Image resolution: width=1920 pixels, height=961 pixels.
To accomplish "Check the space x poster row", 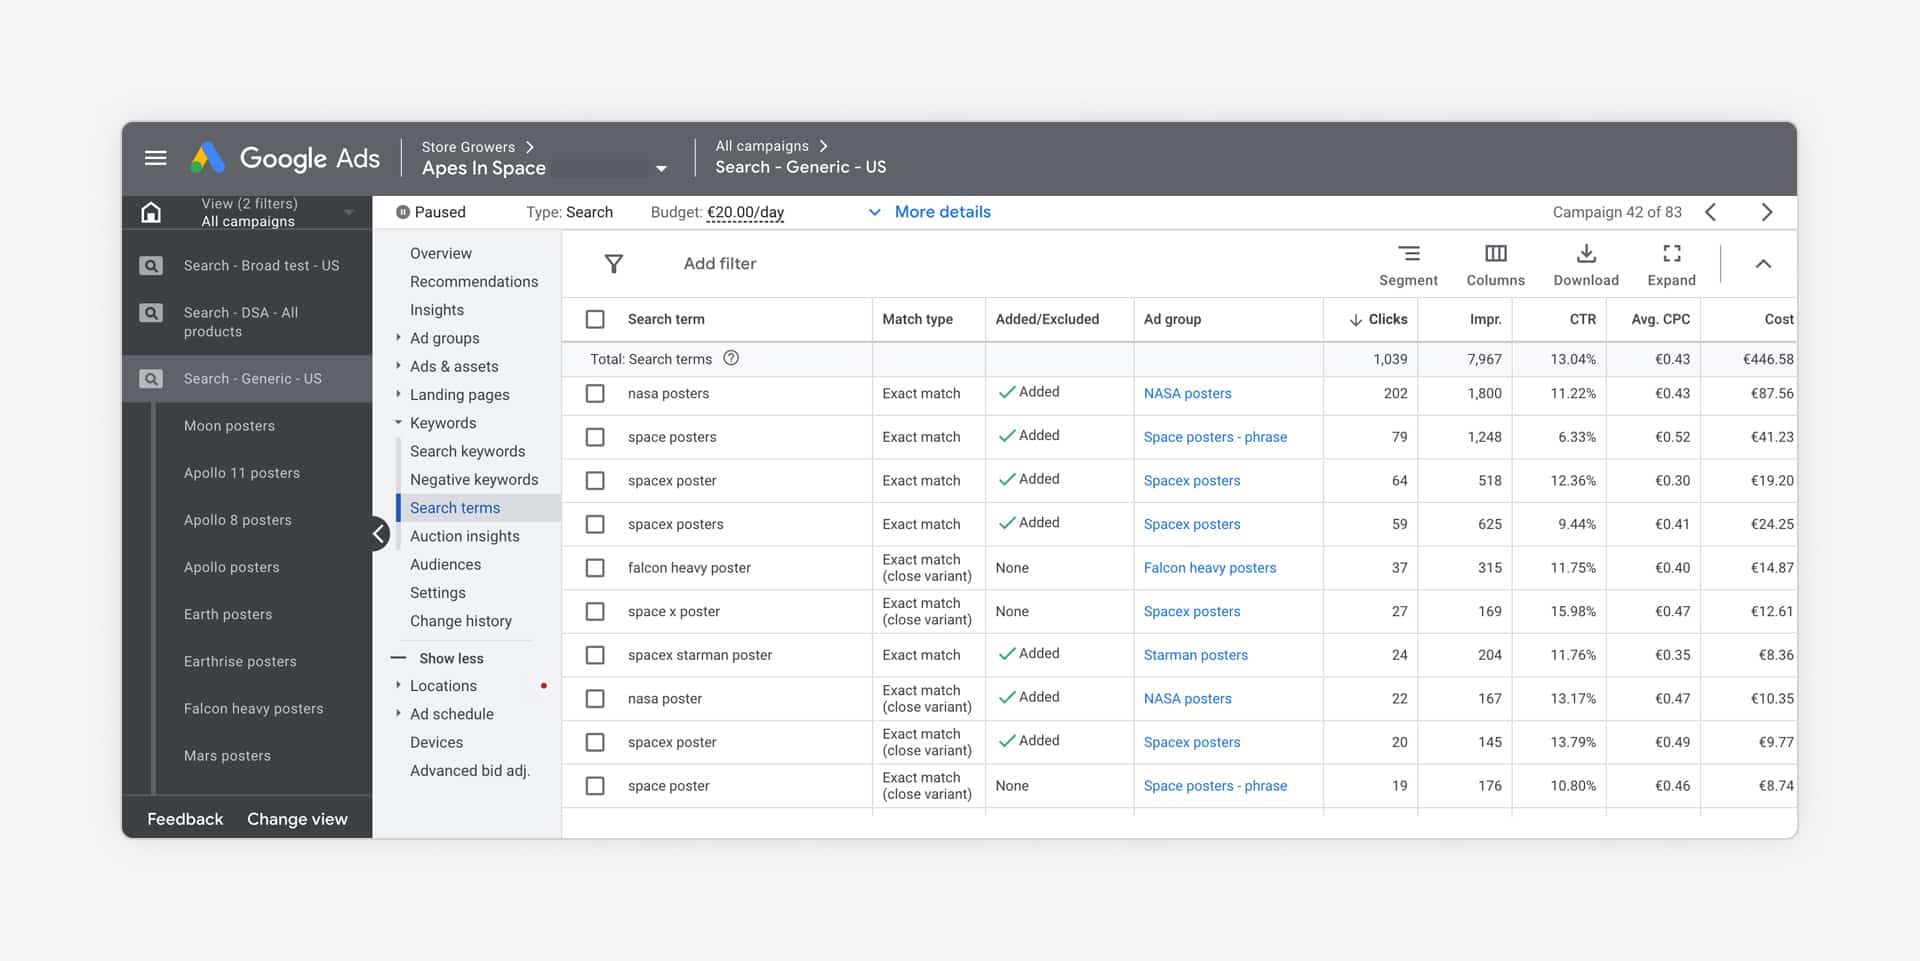I will tap(595, 611).
